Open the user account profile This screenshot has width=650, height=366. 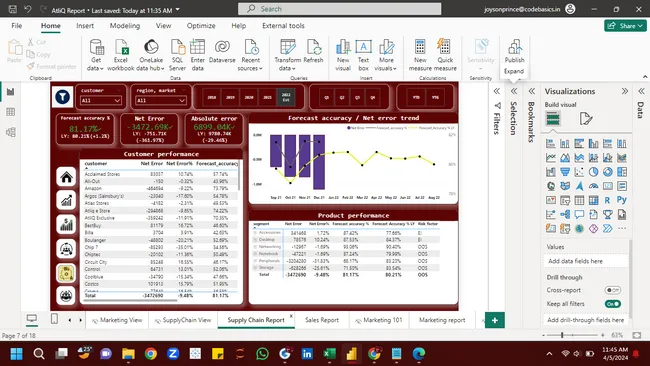(570, 9)
